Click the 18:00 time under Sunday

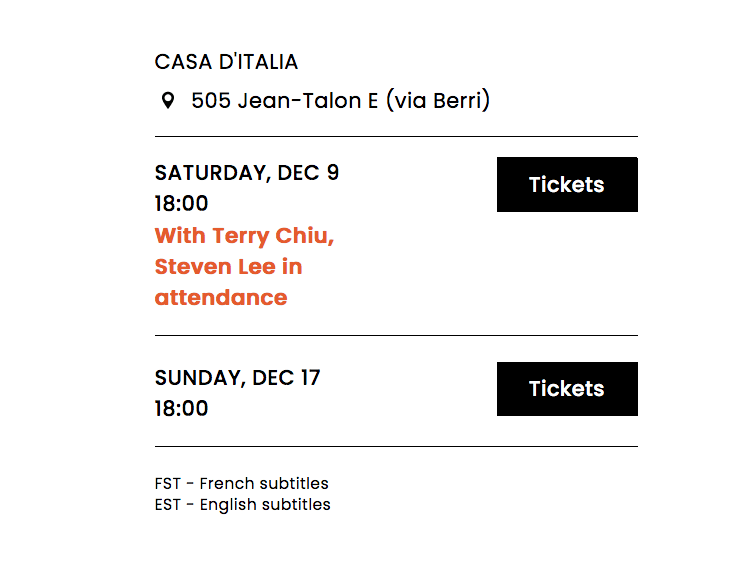point(181,409)
